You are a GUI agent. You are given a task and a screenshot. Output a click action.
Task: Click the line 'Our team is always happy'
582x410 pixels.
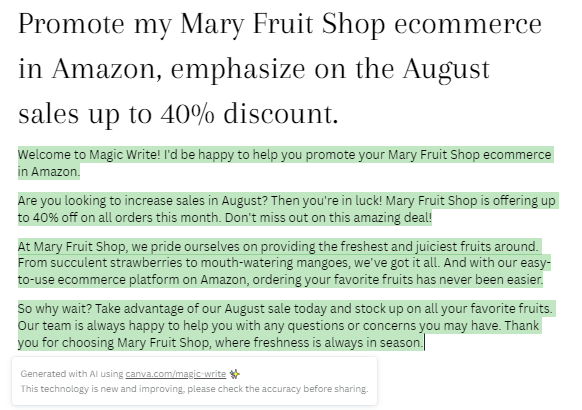click(278, 326)
